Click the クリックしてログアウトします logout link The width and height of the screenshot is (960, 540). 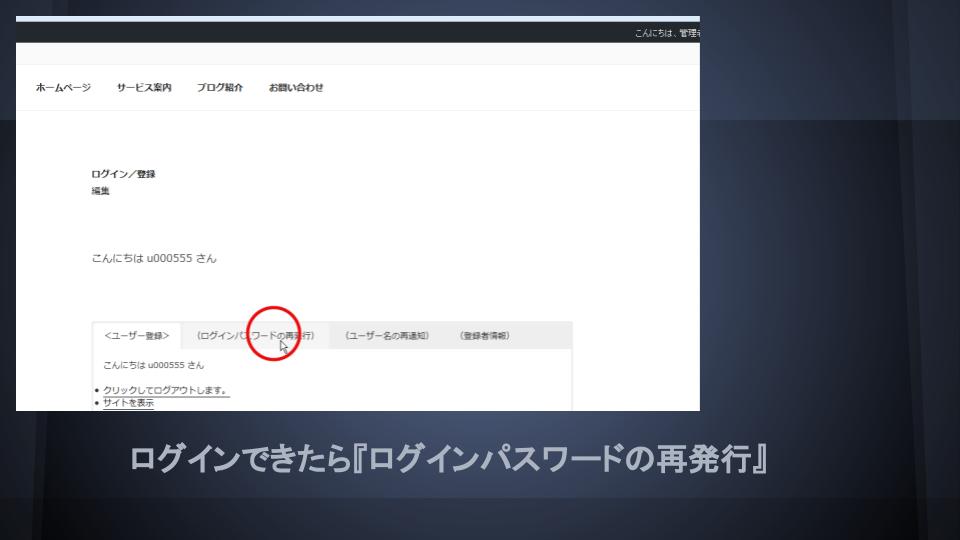pos(166,390)
